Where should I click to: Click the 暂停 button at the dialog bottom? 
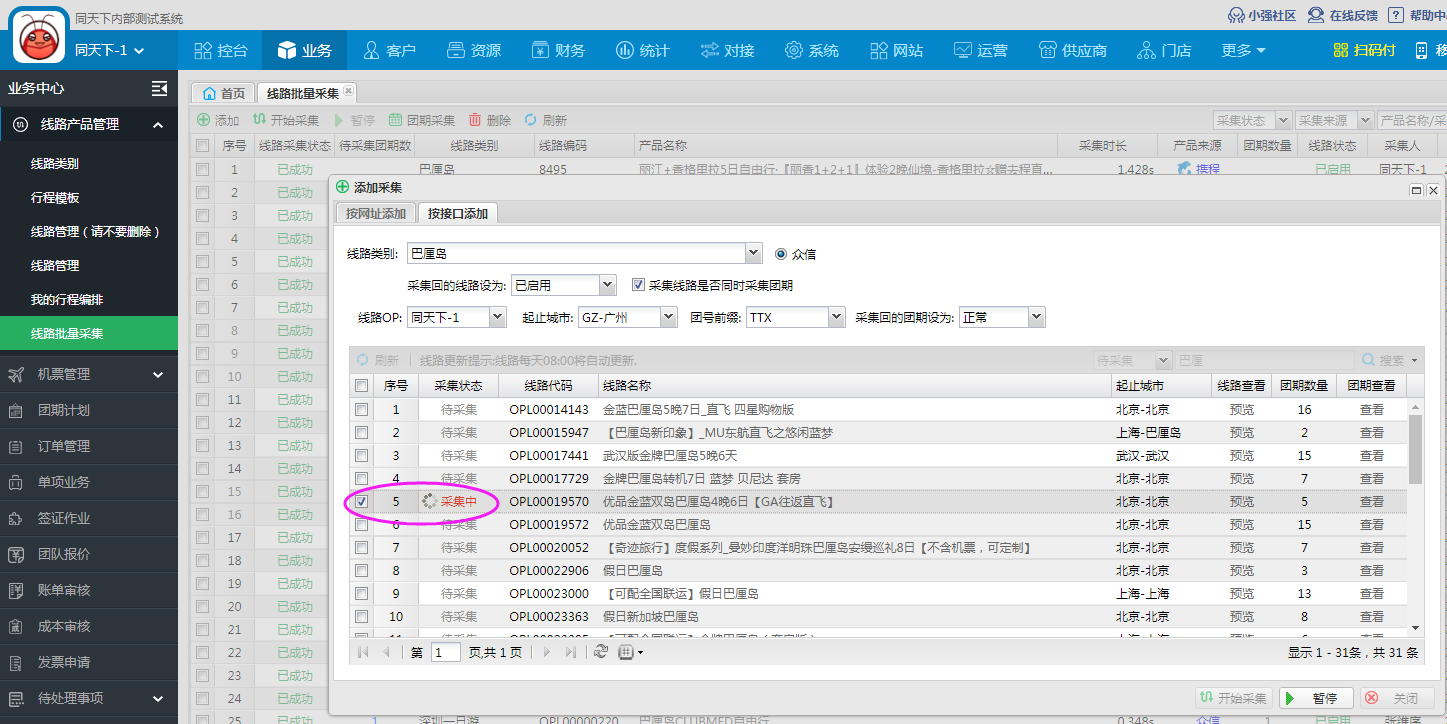[x=1316, y=698]
